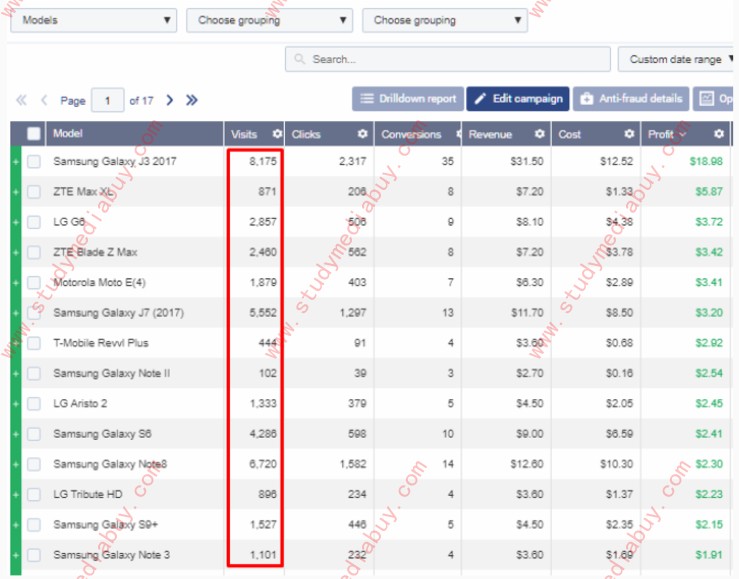Image resolution: width=739 pixels, height=579 pixels.
Task: Sort by the Conversions column header
Action: pos(411,134)
